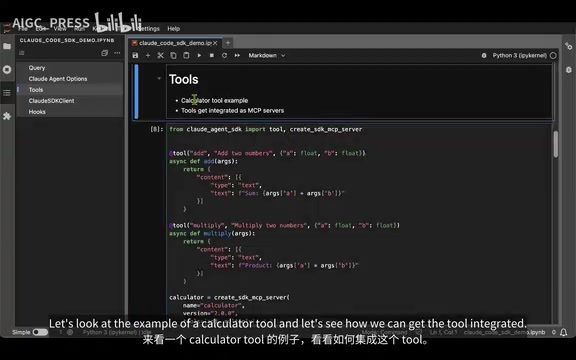The width and height of the screenshot is (576, 360).
Task: Open the right sidebar debugger icon
Action: coord(569,70)
